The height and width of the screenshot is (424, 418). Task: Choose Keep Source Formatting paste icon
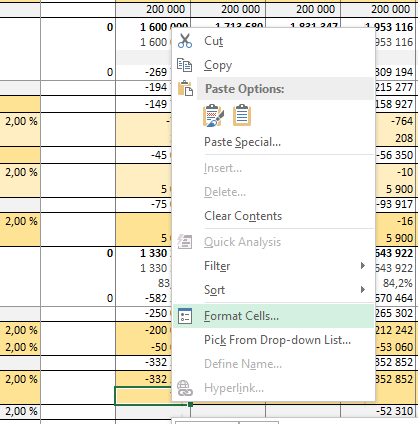click(x=213, y=115)
